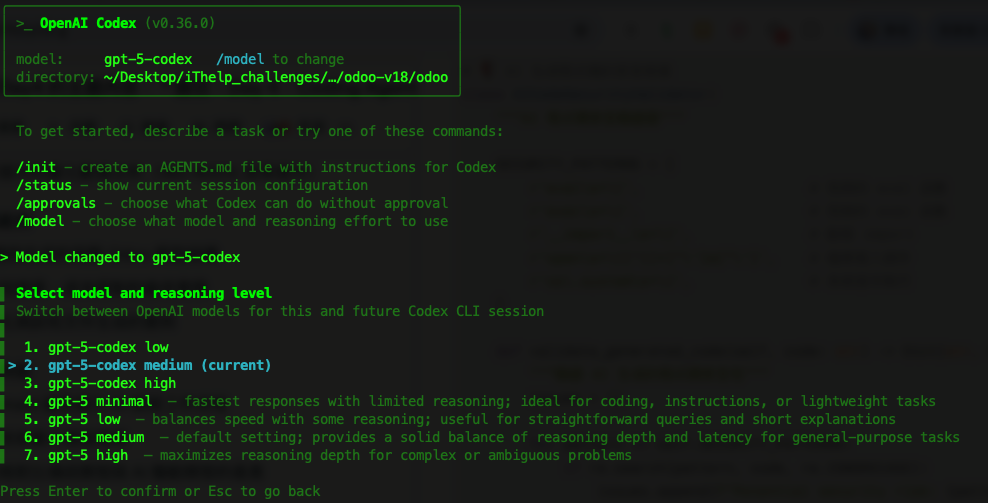Choose gpt-5-codex medium (current) entry

tap(147, 366)
